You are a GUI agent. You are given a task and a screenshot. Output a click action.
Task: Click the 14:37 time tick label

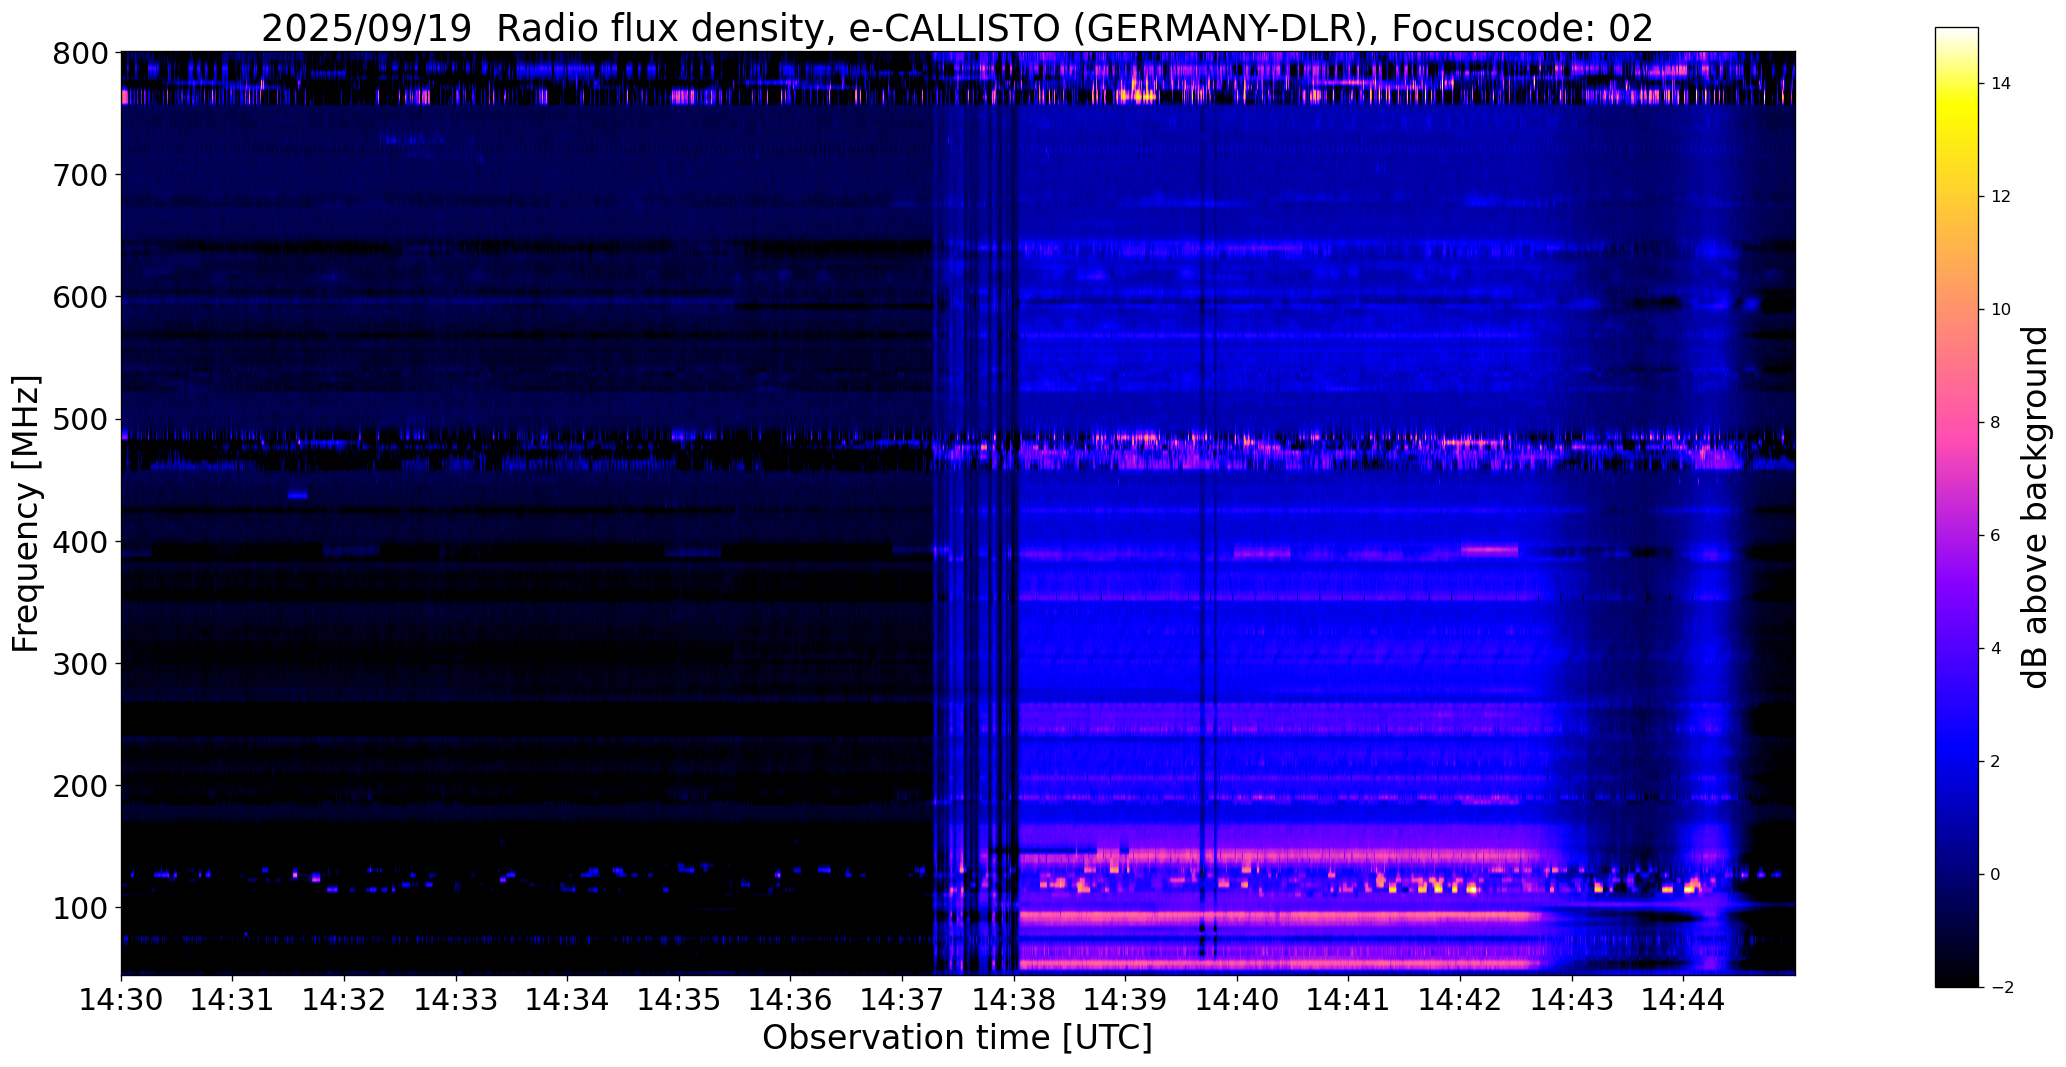[903, 998]
